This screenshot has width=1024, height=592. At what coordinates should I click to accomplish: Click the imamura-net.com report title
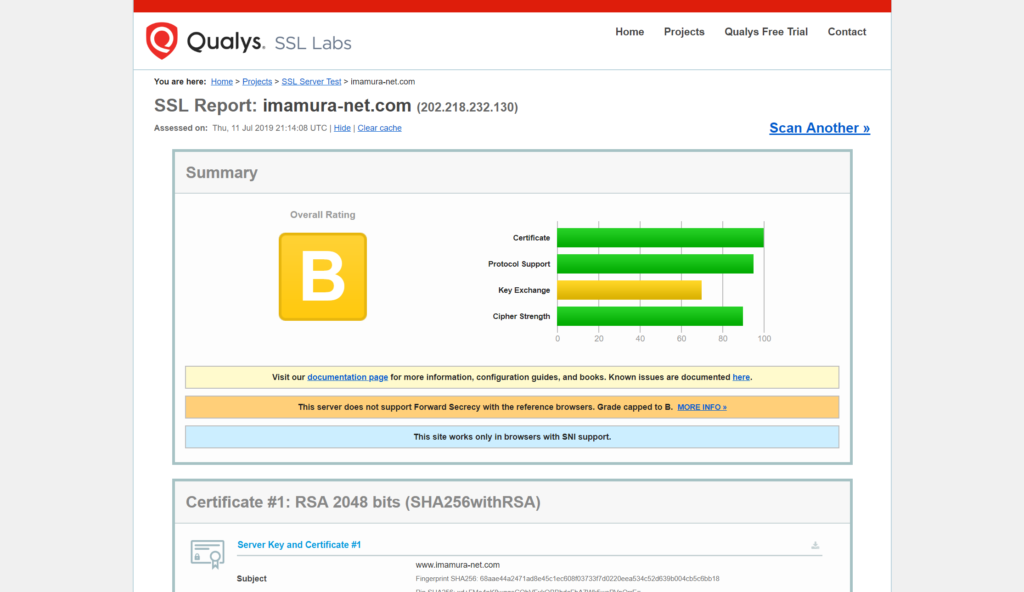click(x=336, y=105)
